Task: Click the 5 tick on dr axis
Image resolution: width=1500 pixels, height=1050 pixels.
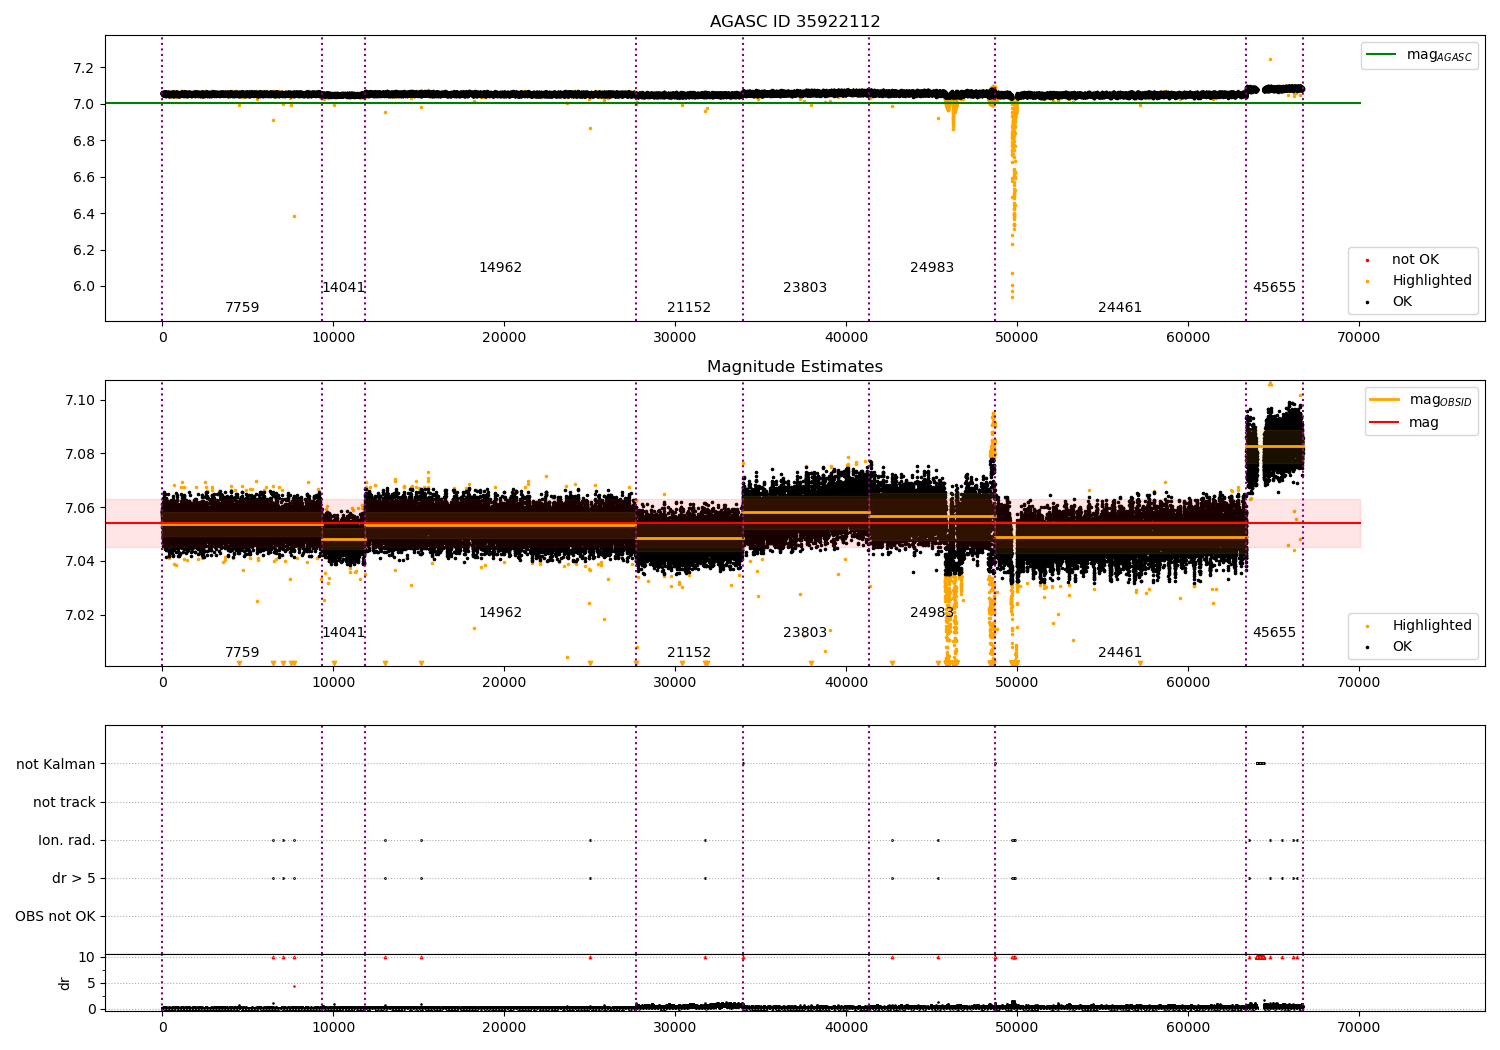Action: coord(91,984)
